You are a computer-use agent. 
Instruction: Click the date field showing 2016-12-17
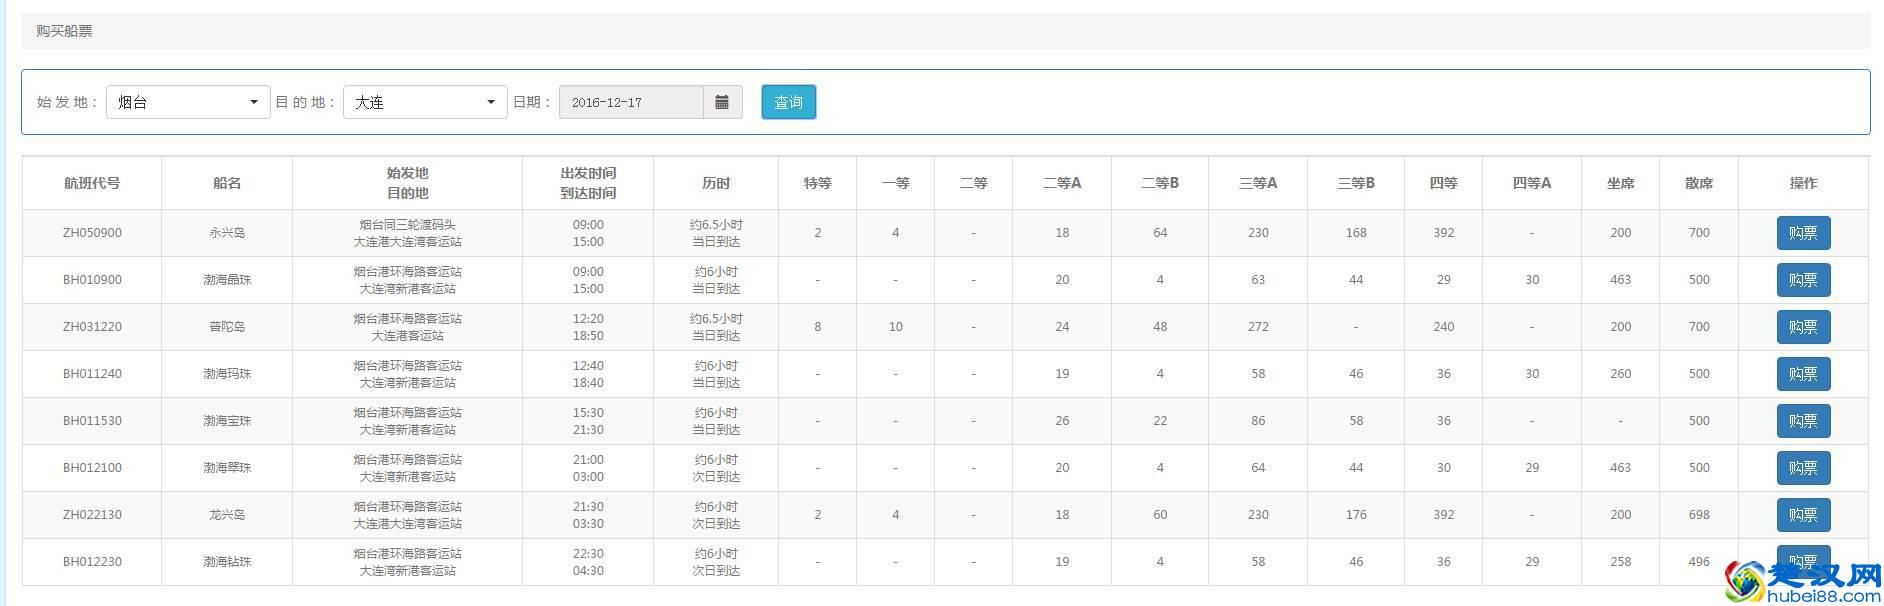(x=631, y=102)
